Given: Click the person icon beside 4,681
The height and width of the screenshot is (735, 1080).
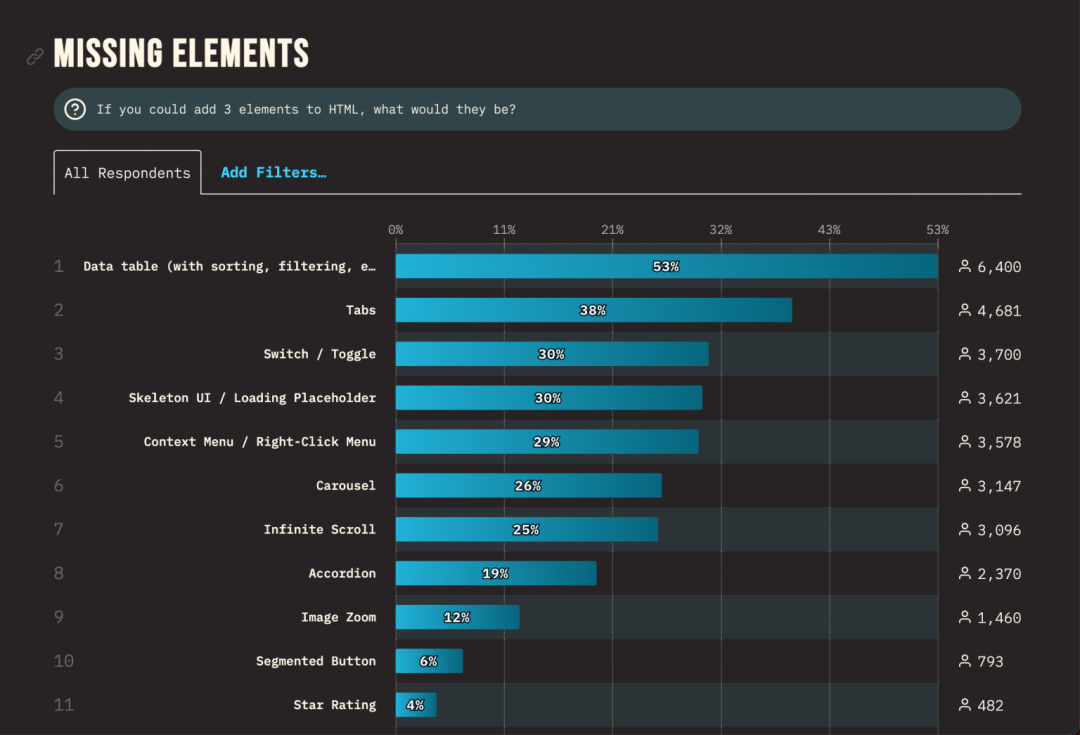Looking at the screenshot, I should point(965,310).
